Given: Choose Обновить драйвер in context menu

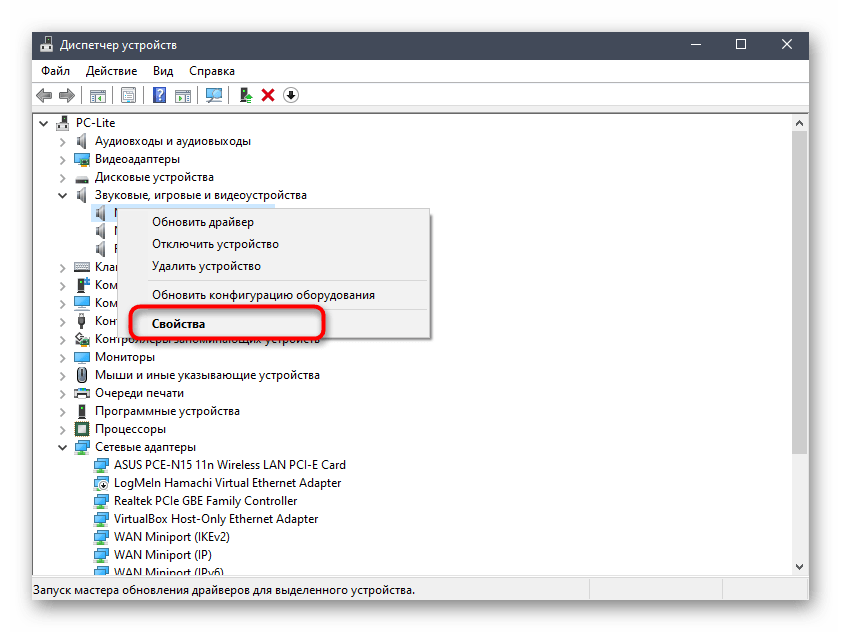Looking at the screenshot, I should 274,222.
